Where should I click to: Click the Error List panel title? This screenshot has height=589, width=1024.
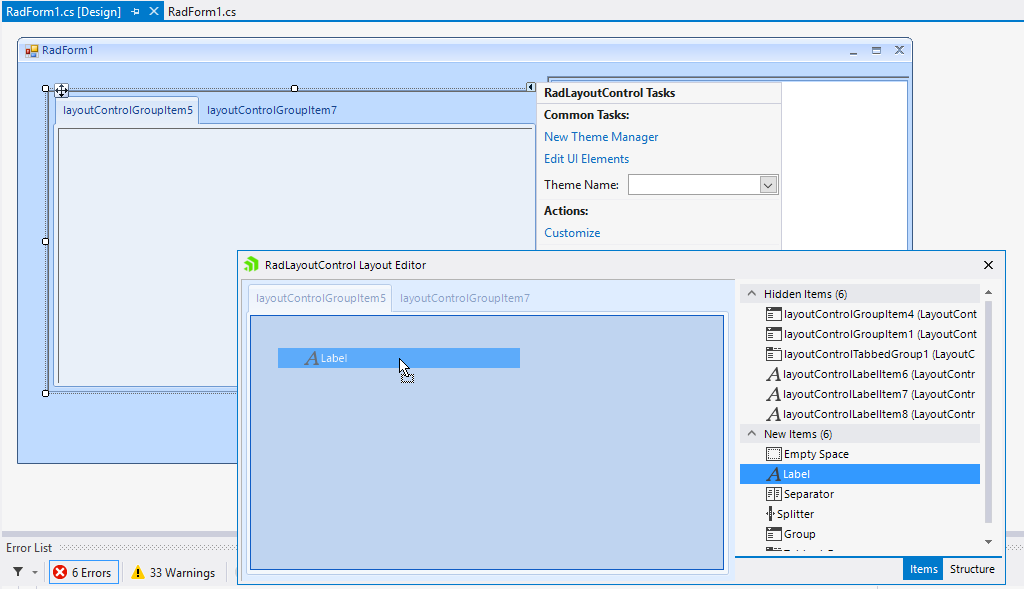[x=29, y=548]
